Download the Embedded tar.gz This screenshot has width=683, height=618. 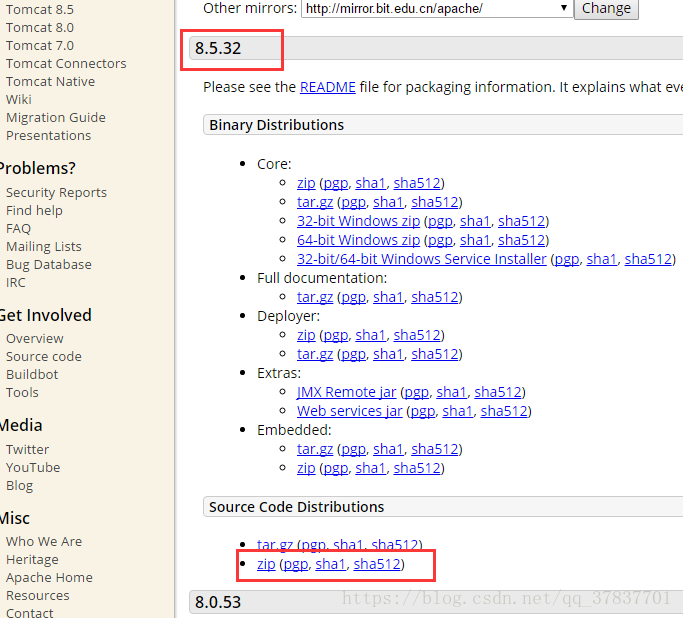[x=315, y=449]
